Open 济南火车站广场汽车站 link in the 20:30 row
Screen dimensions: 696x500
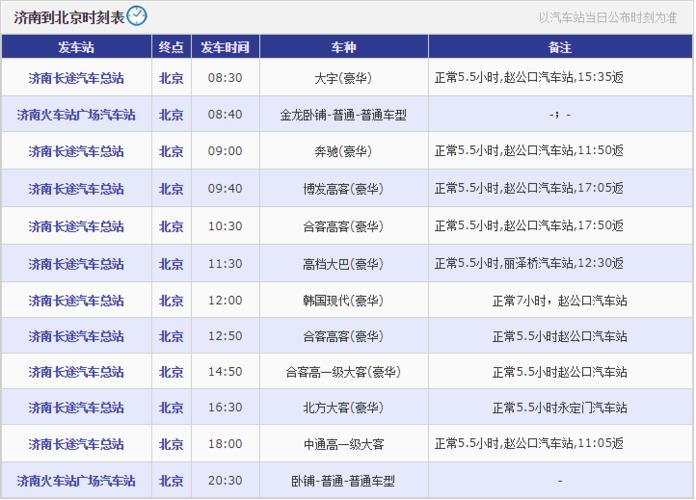[76, 481]
